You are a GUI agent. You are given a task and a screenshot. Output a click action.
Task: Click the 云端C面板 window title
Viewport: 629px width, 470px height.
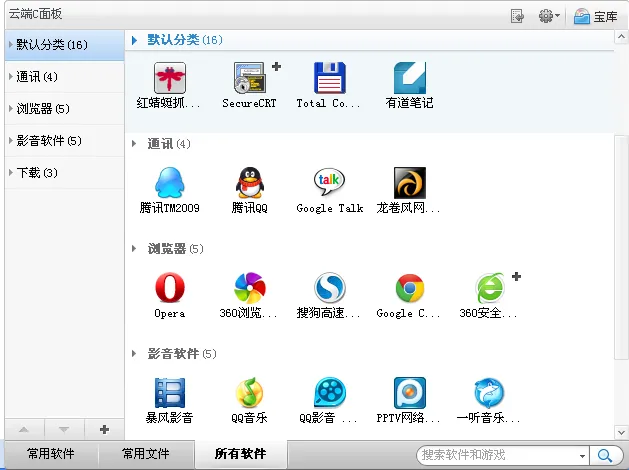[35, 14]
